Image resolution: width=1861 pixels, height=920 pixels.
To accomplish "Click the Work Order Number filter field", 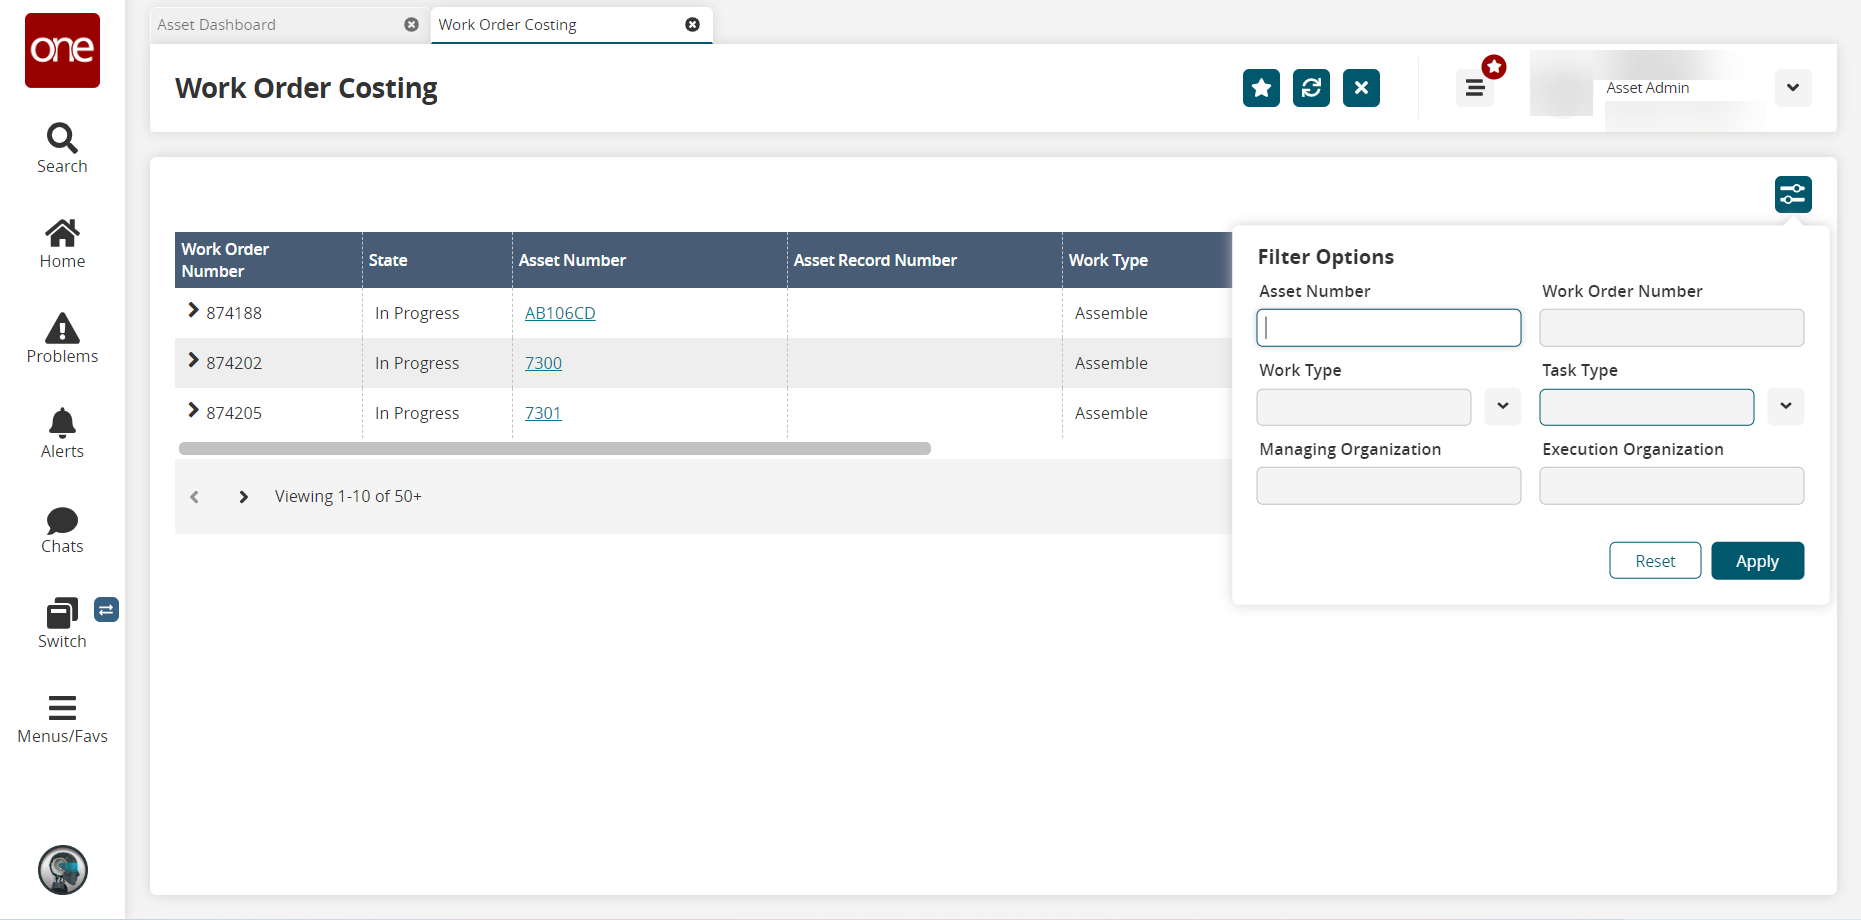I will click(x=1671, y=328).
